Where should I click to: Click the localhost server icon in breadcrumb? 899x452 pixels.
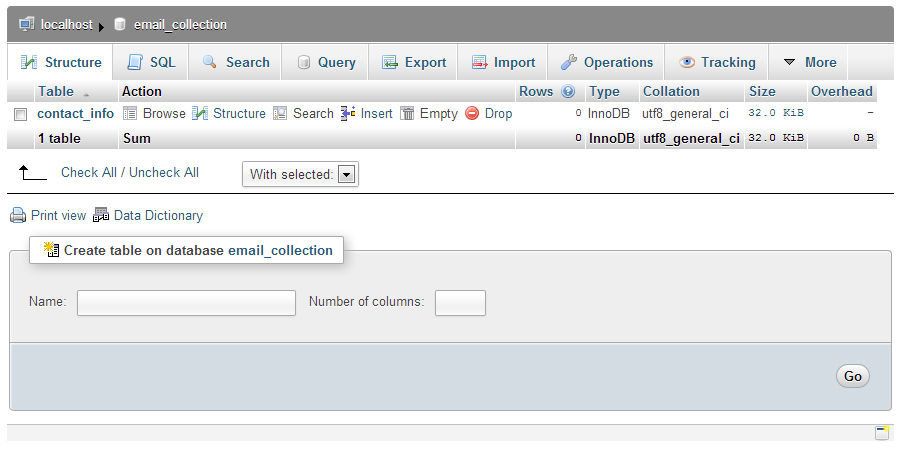(26, 24)
